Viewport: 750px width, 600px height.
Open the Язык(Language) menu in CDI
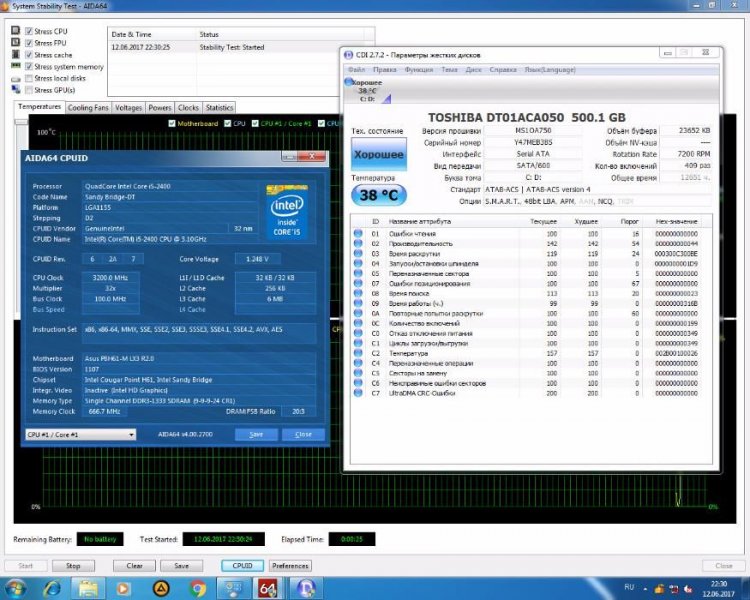550,70
